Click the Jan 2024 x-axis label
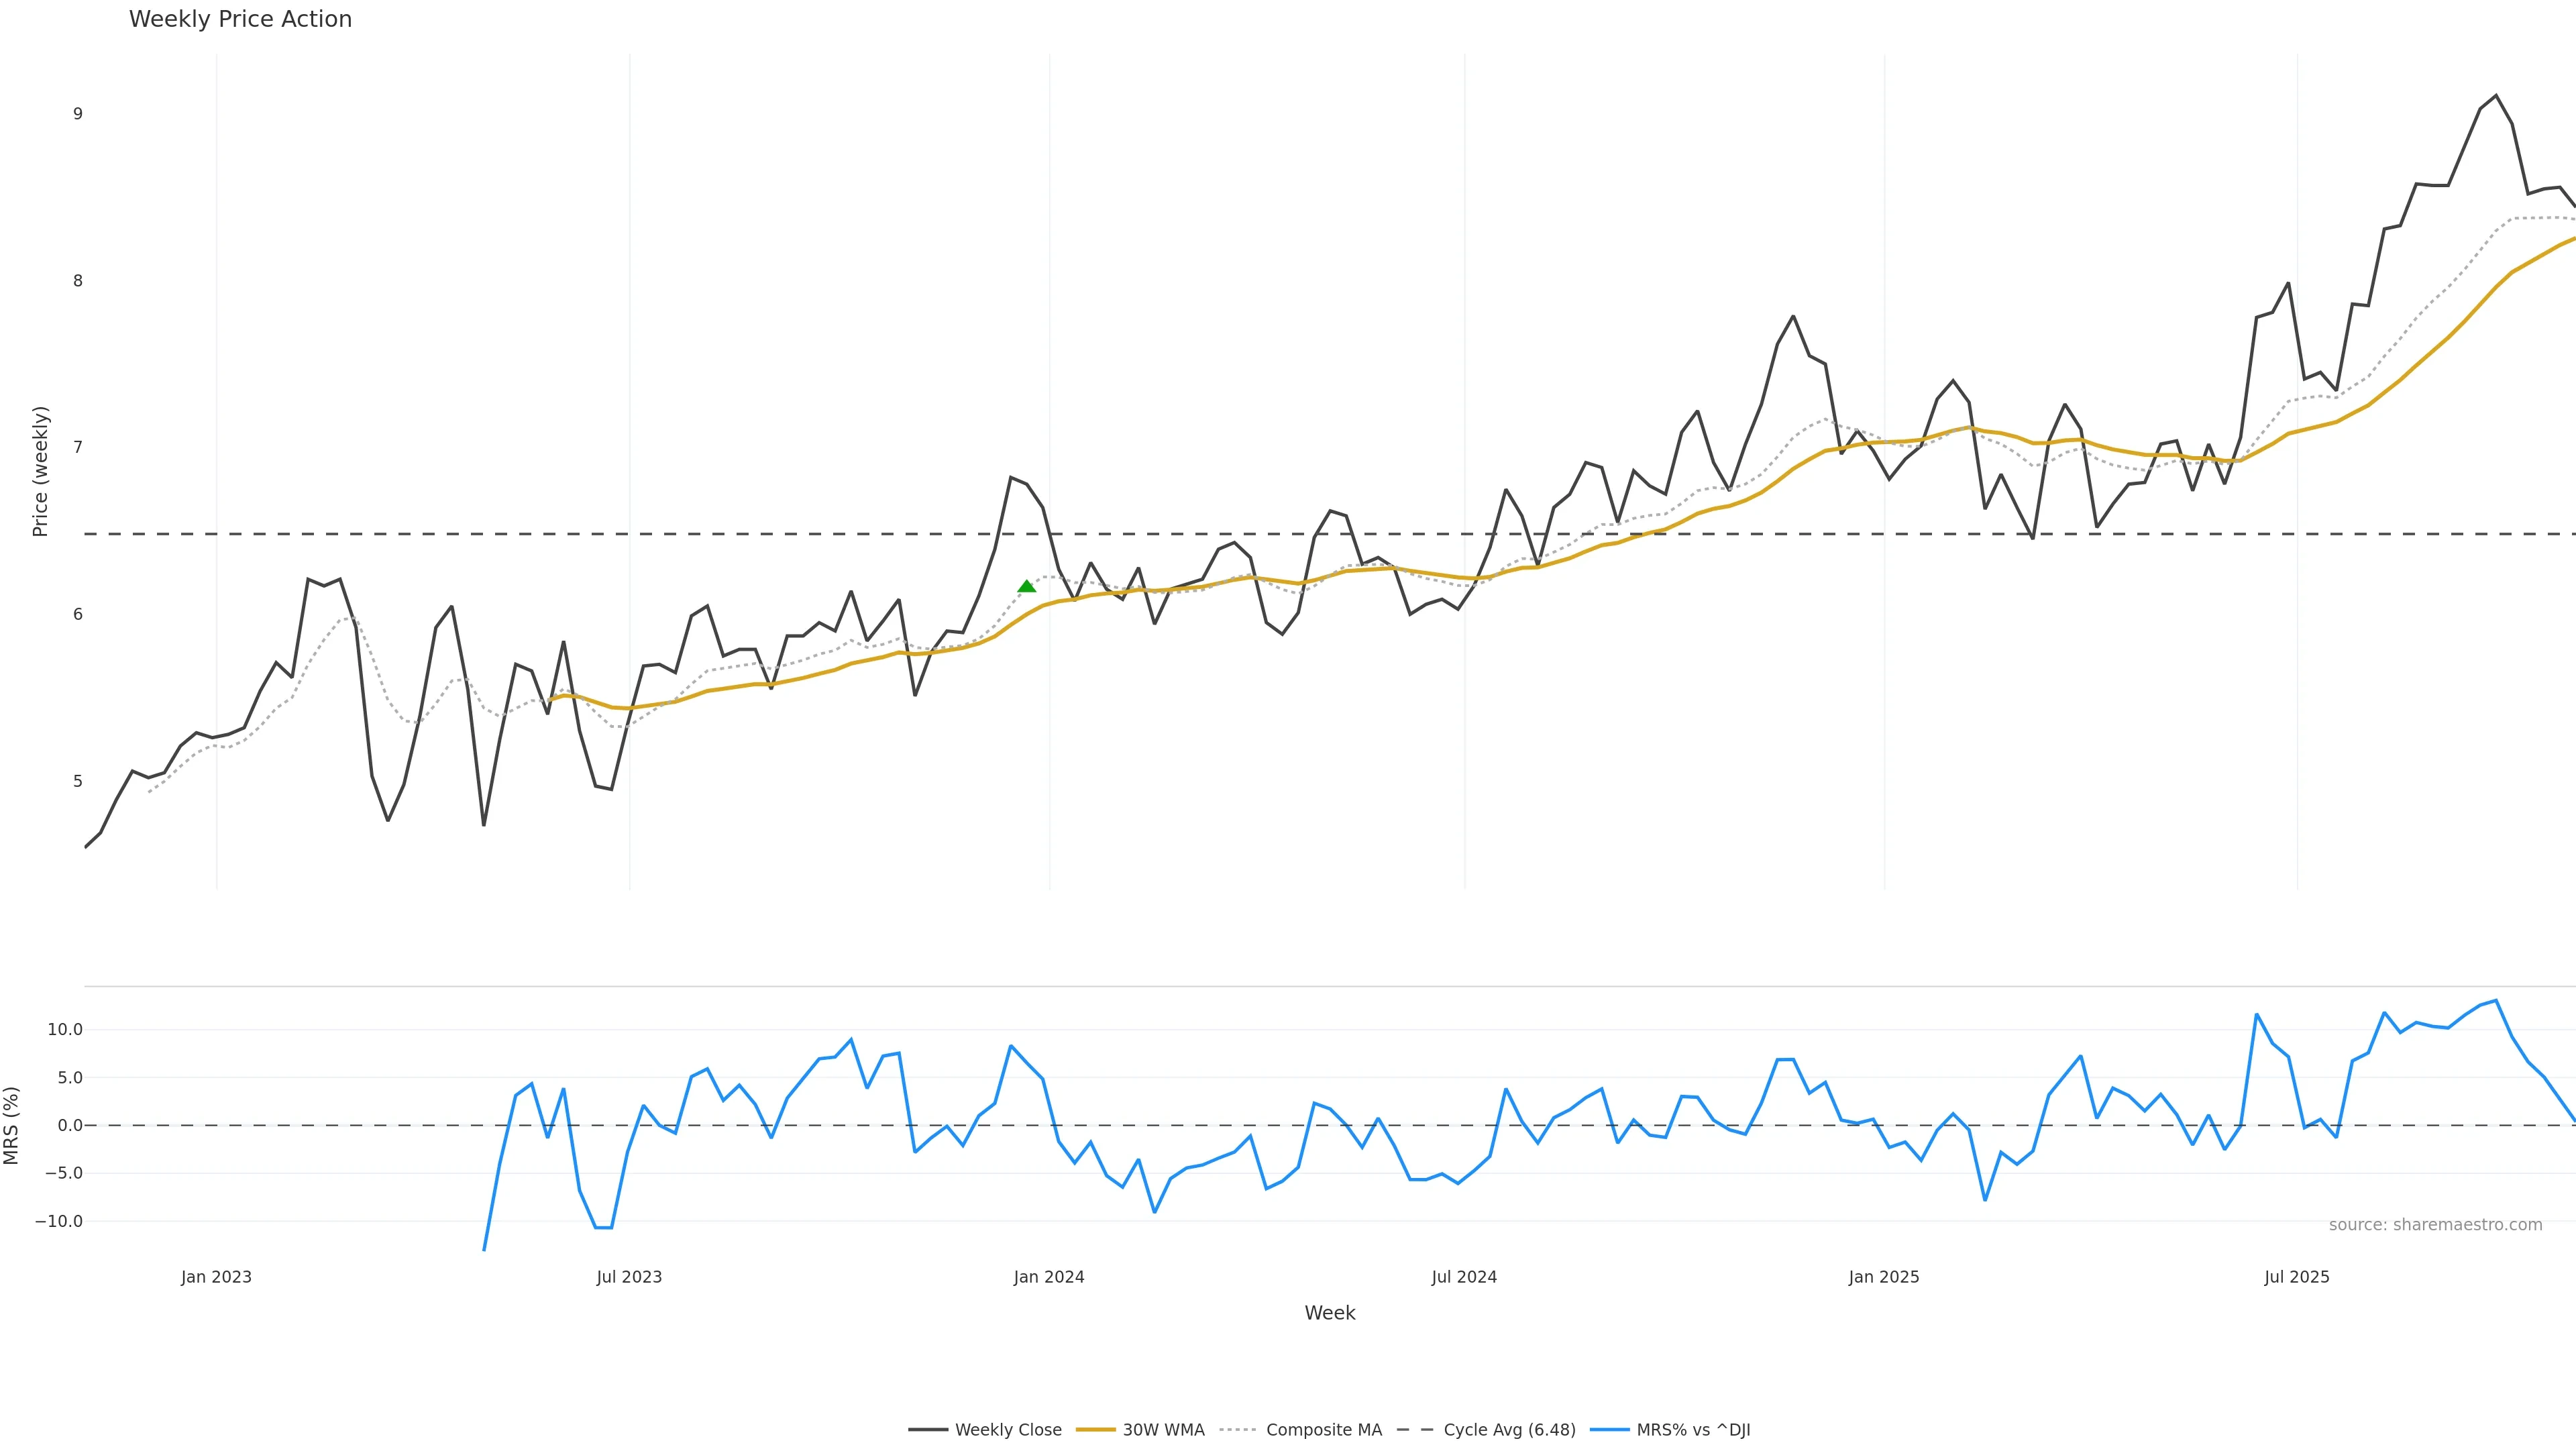The image size is (2576, 1449). tap(1048, 1277)
